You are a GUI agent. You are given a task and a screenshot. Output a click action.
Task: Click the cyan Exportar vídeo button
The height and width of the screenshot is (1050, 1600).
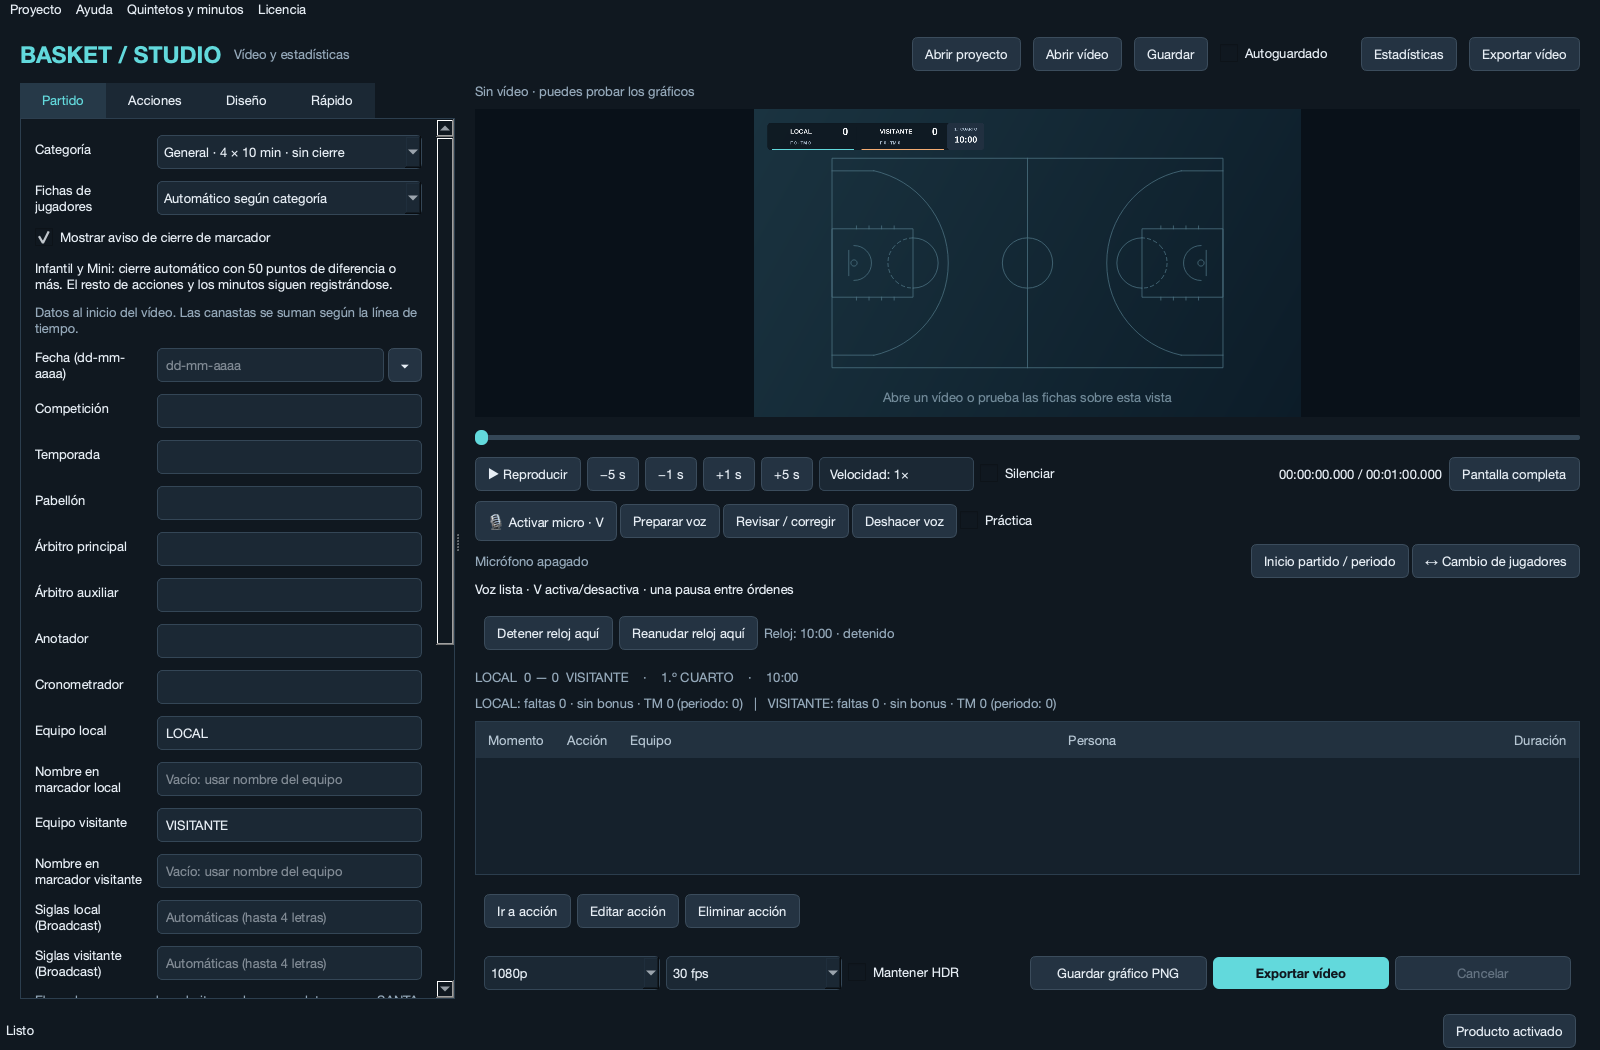(x=1301, y=973)
